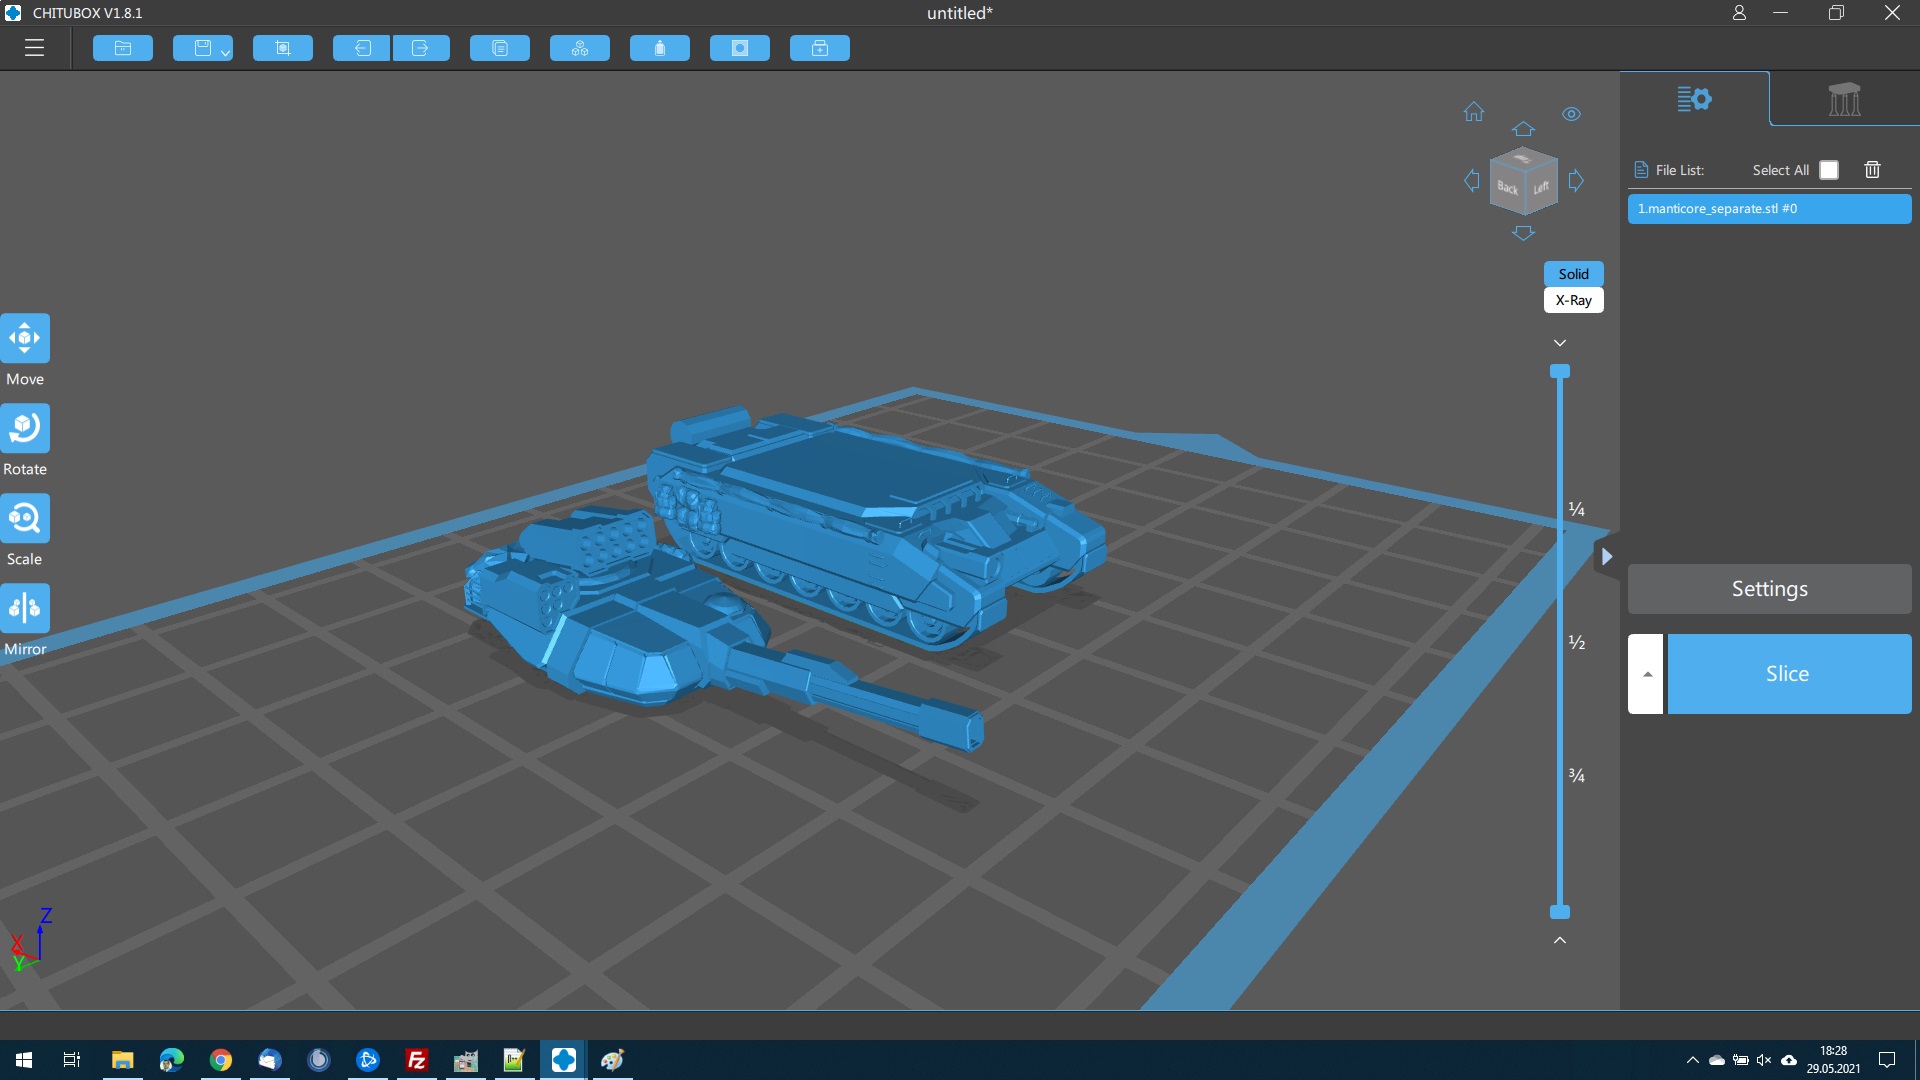
Task: Switch to the supports pillar tab
Action: point(1844,99)
